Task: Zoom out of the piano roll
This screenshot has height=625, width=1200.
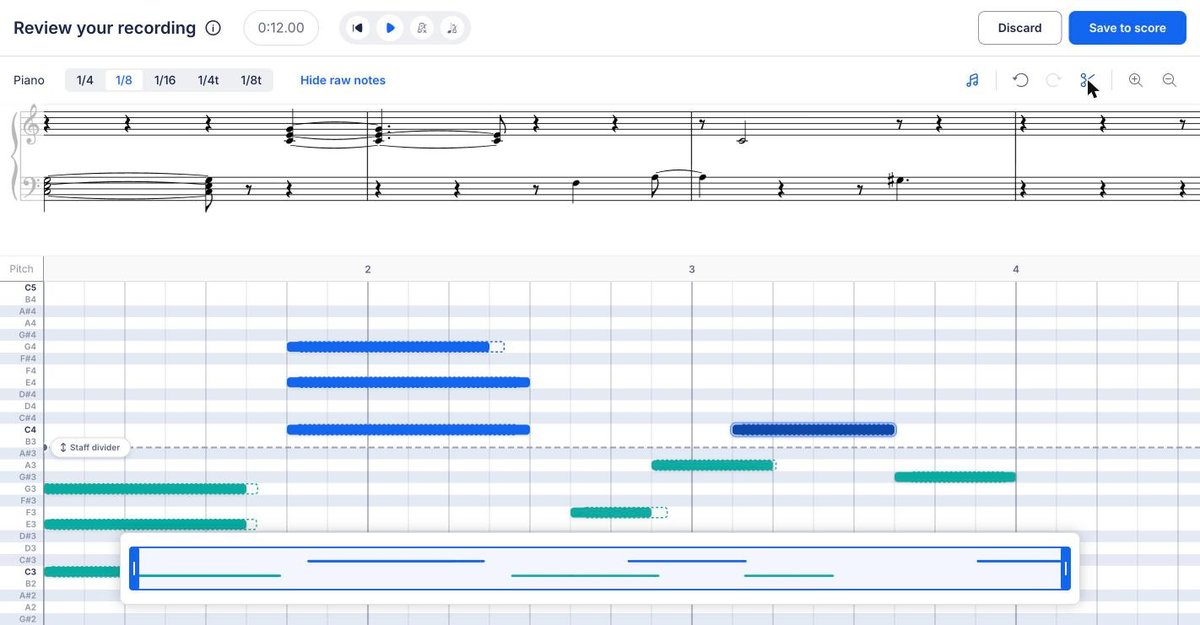Action: click(x=1169, y=80)
